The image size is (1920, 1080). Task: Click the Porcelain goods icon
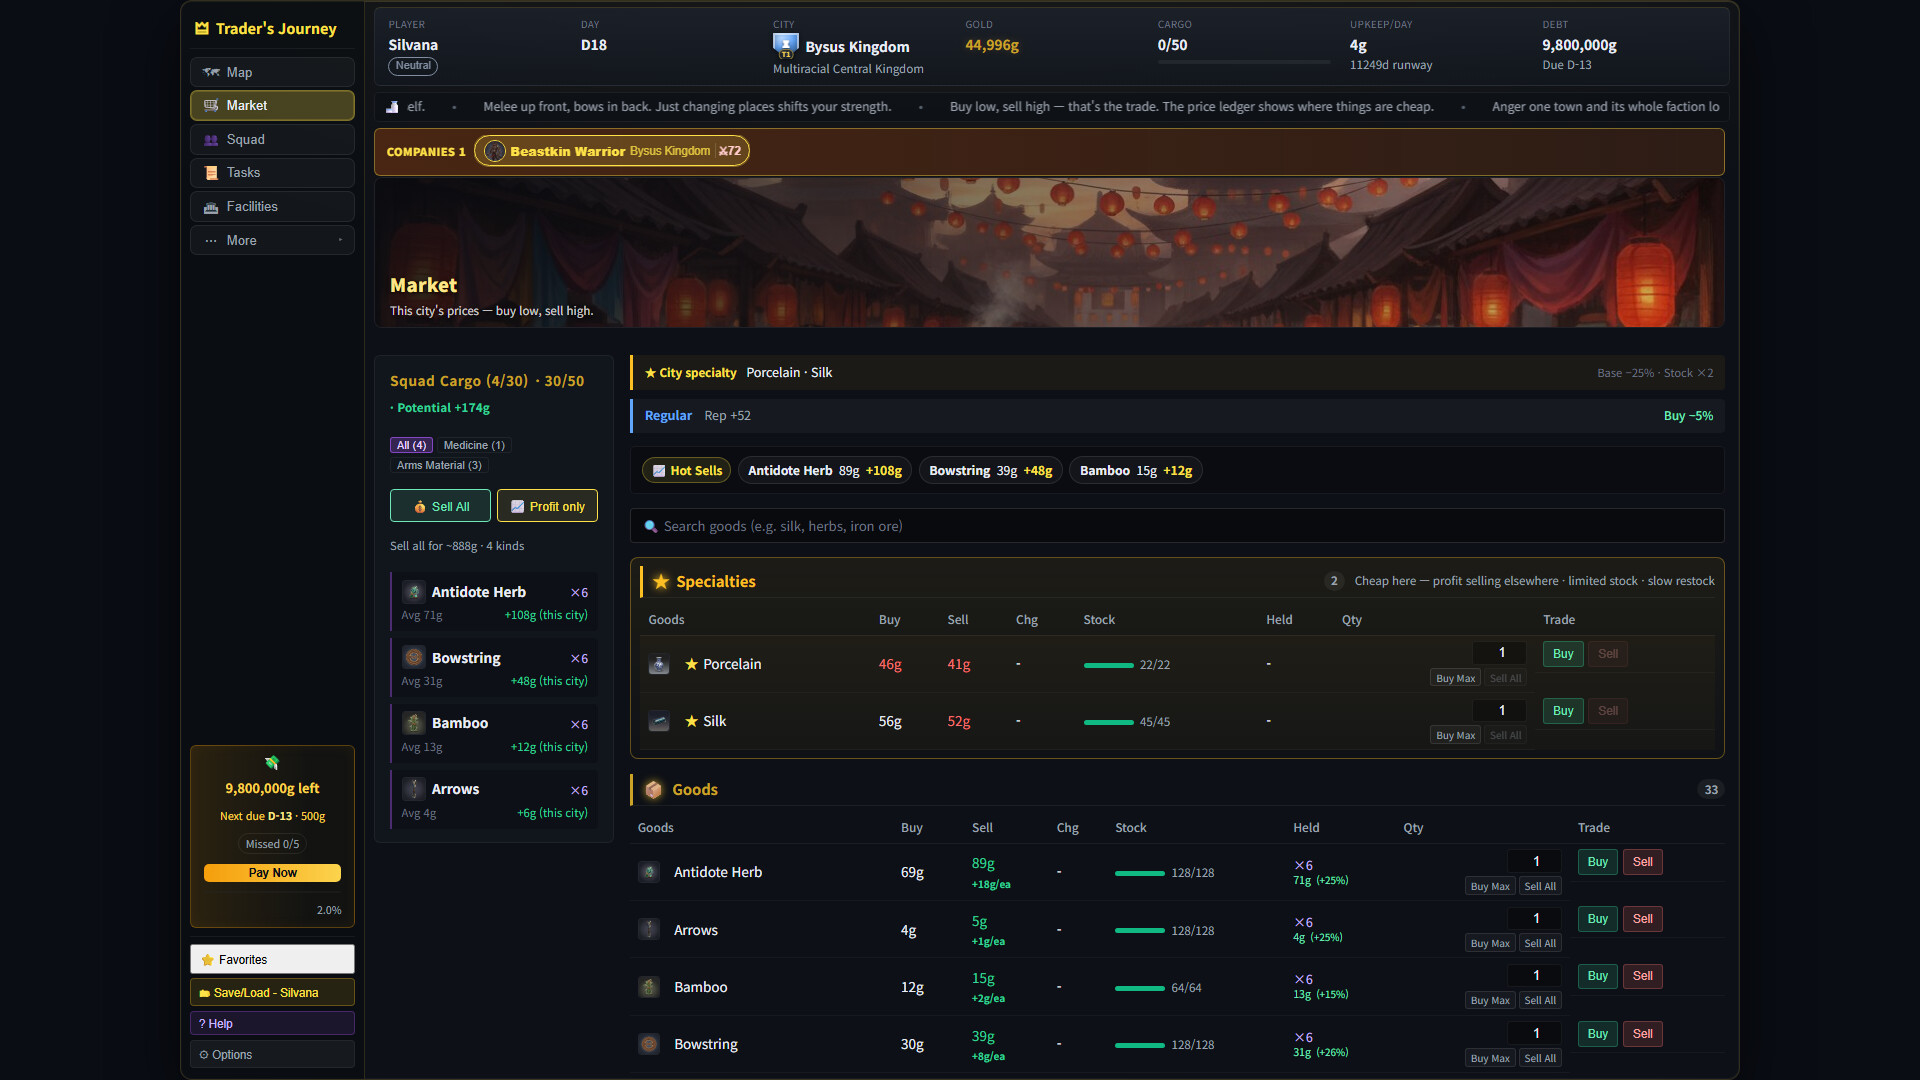659,664
